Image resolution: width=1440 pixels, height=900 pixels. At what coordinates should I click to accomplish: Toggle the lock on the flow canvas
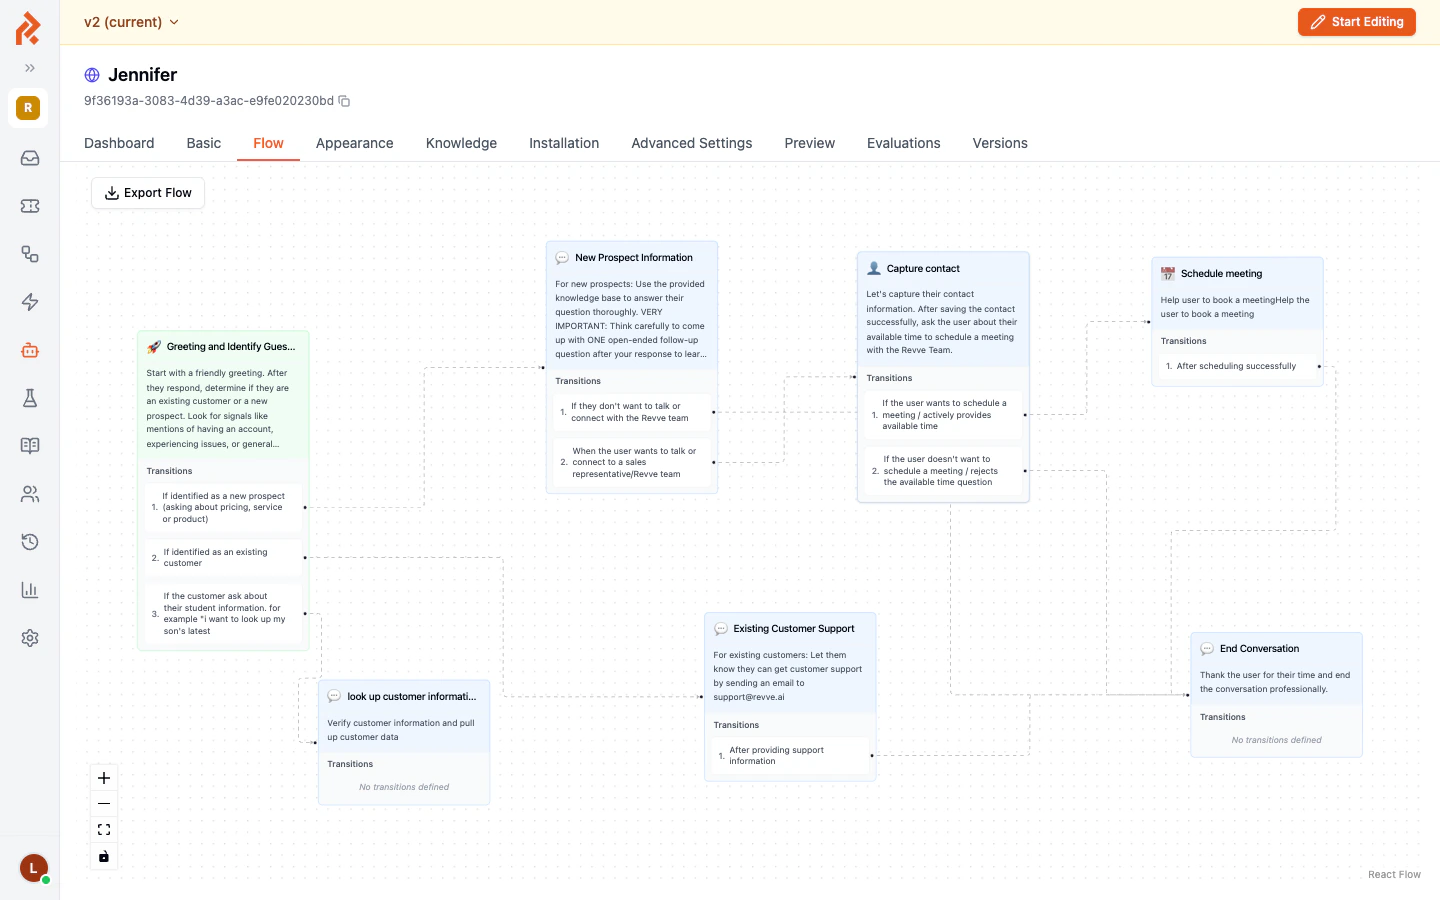104,856
